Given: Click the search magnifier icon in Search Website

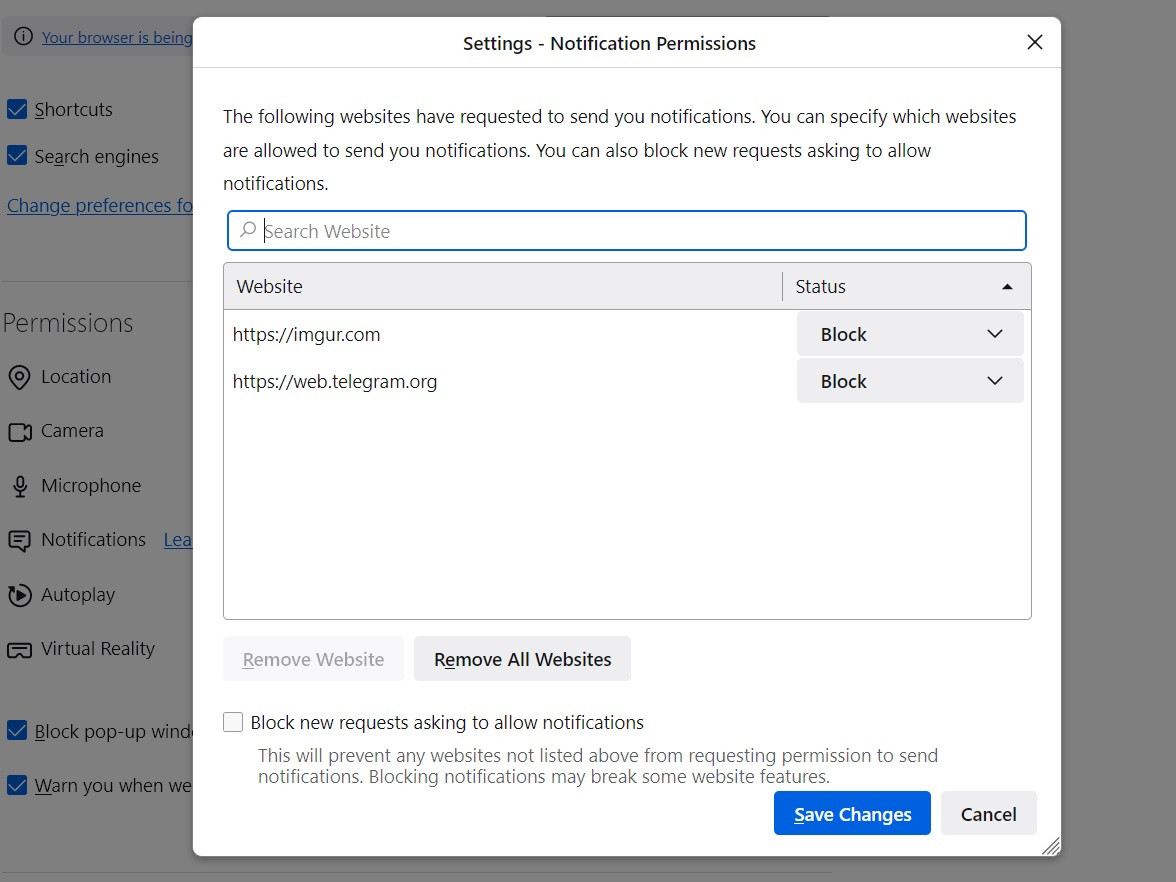Looking at the screenshot, I should pos(248,230).
